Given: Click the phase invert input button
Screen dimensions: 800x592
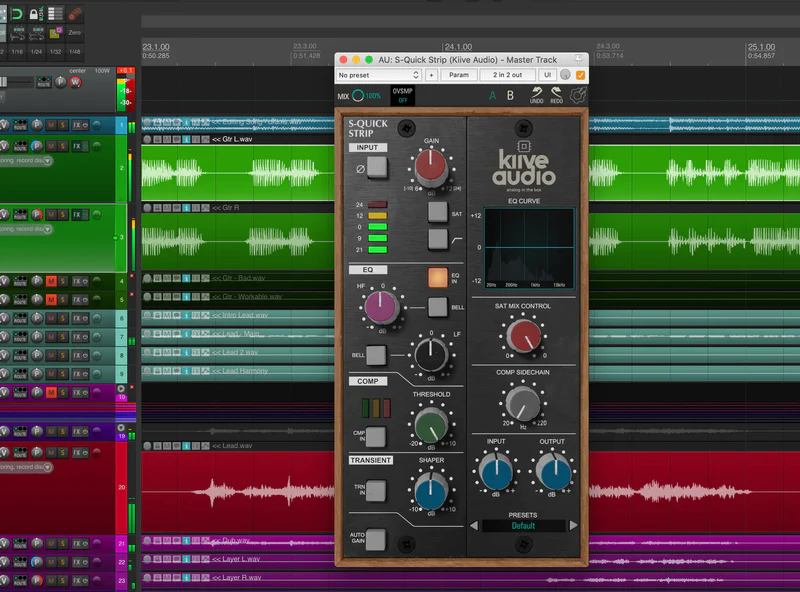Looking at the screenshot, I should [x=377, y=168].
